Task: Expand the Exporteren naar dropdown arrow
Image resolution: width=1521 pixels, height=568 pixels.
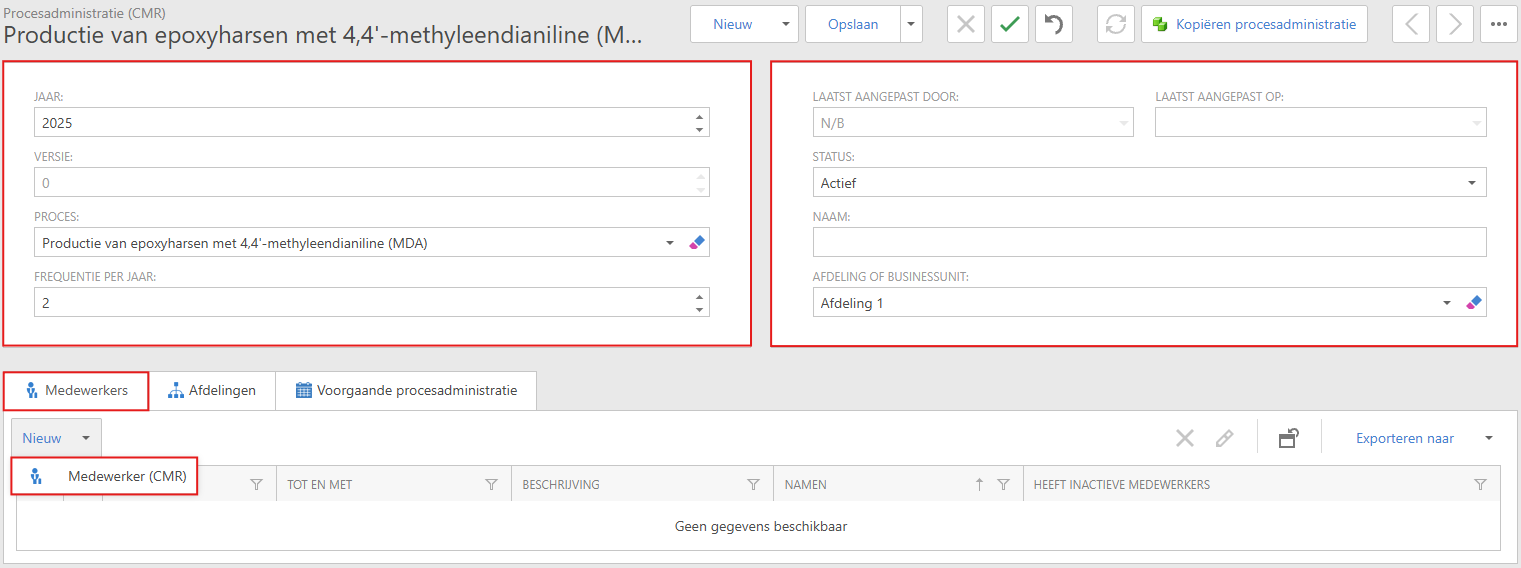Action: point(1488,438)
